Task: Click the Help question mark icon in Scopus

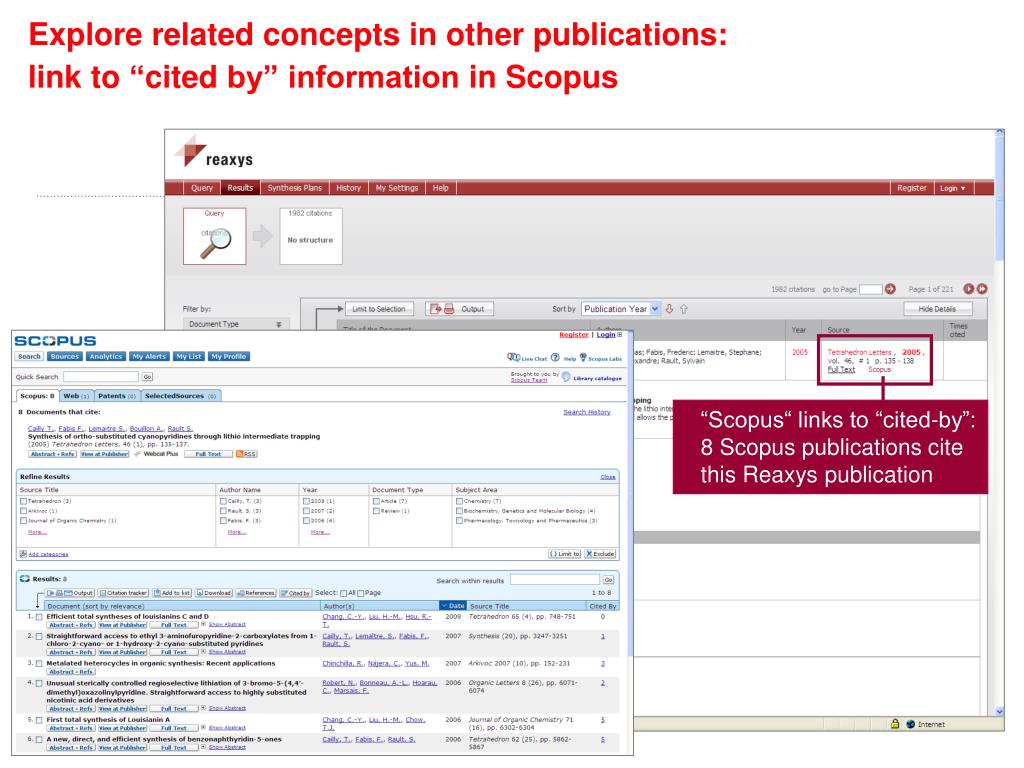Action: (555, 357)
